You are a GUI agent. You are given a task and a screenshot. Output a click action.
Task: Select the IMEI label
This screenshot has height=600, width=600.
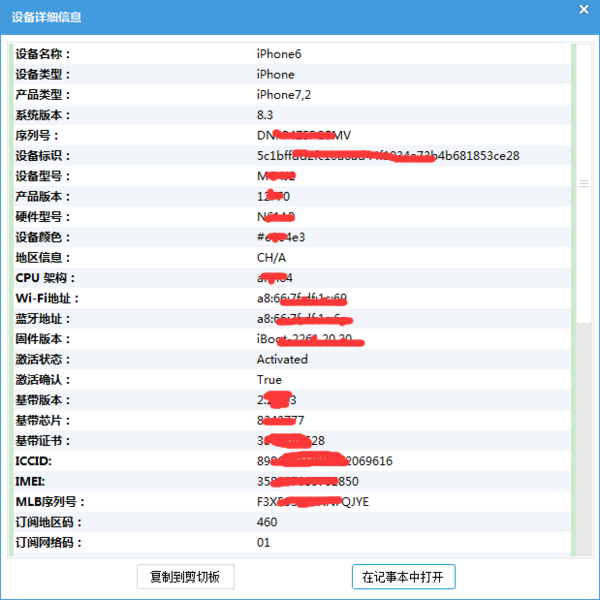pos(30,481)
